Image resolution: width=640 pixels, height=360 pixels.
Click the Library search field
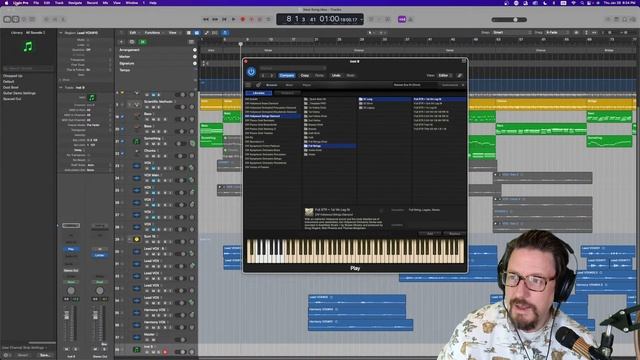click(x=28, y=68)
